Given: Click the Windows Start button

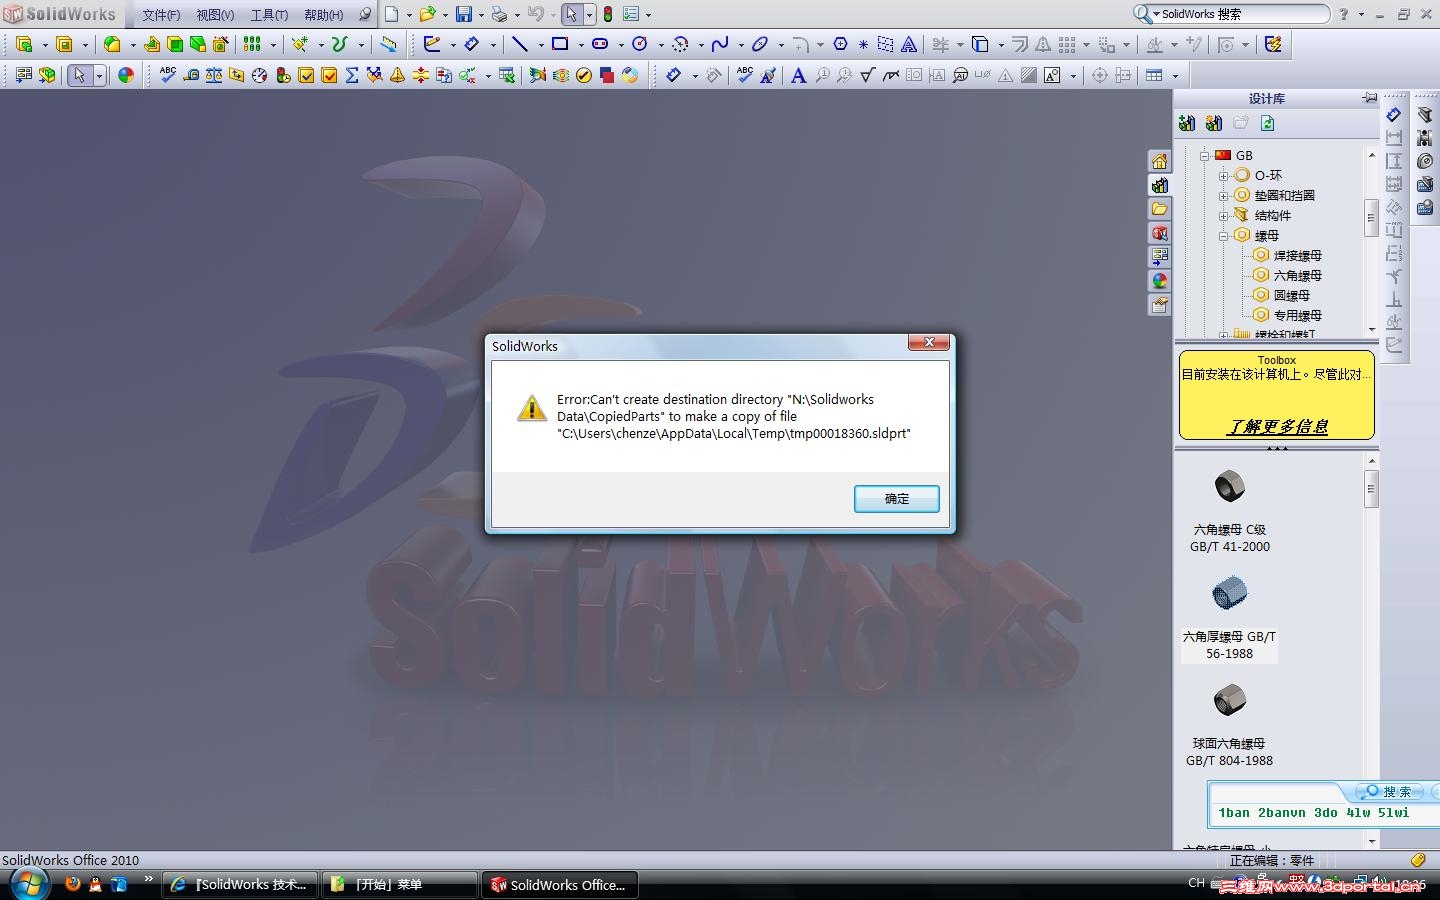Looking at the screenshot, I should (x=28, y=884).
